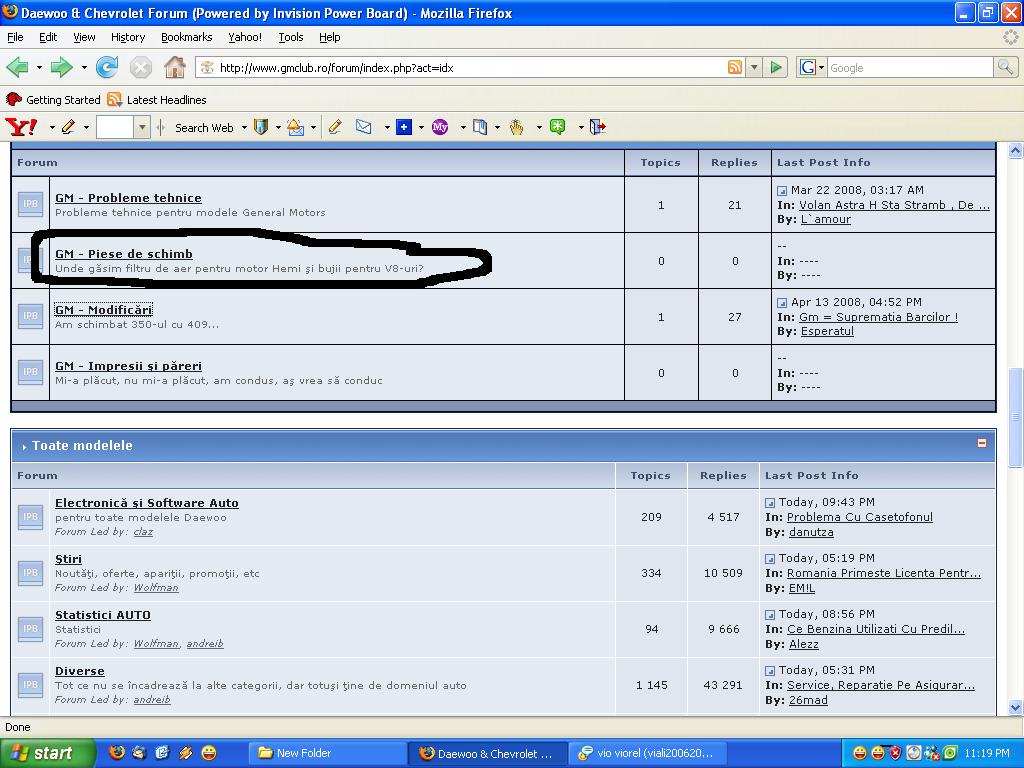Screen dimensions: 1024x768
Task: Open the GM - Probleme tehnice forum
Action: 128,198
